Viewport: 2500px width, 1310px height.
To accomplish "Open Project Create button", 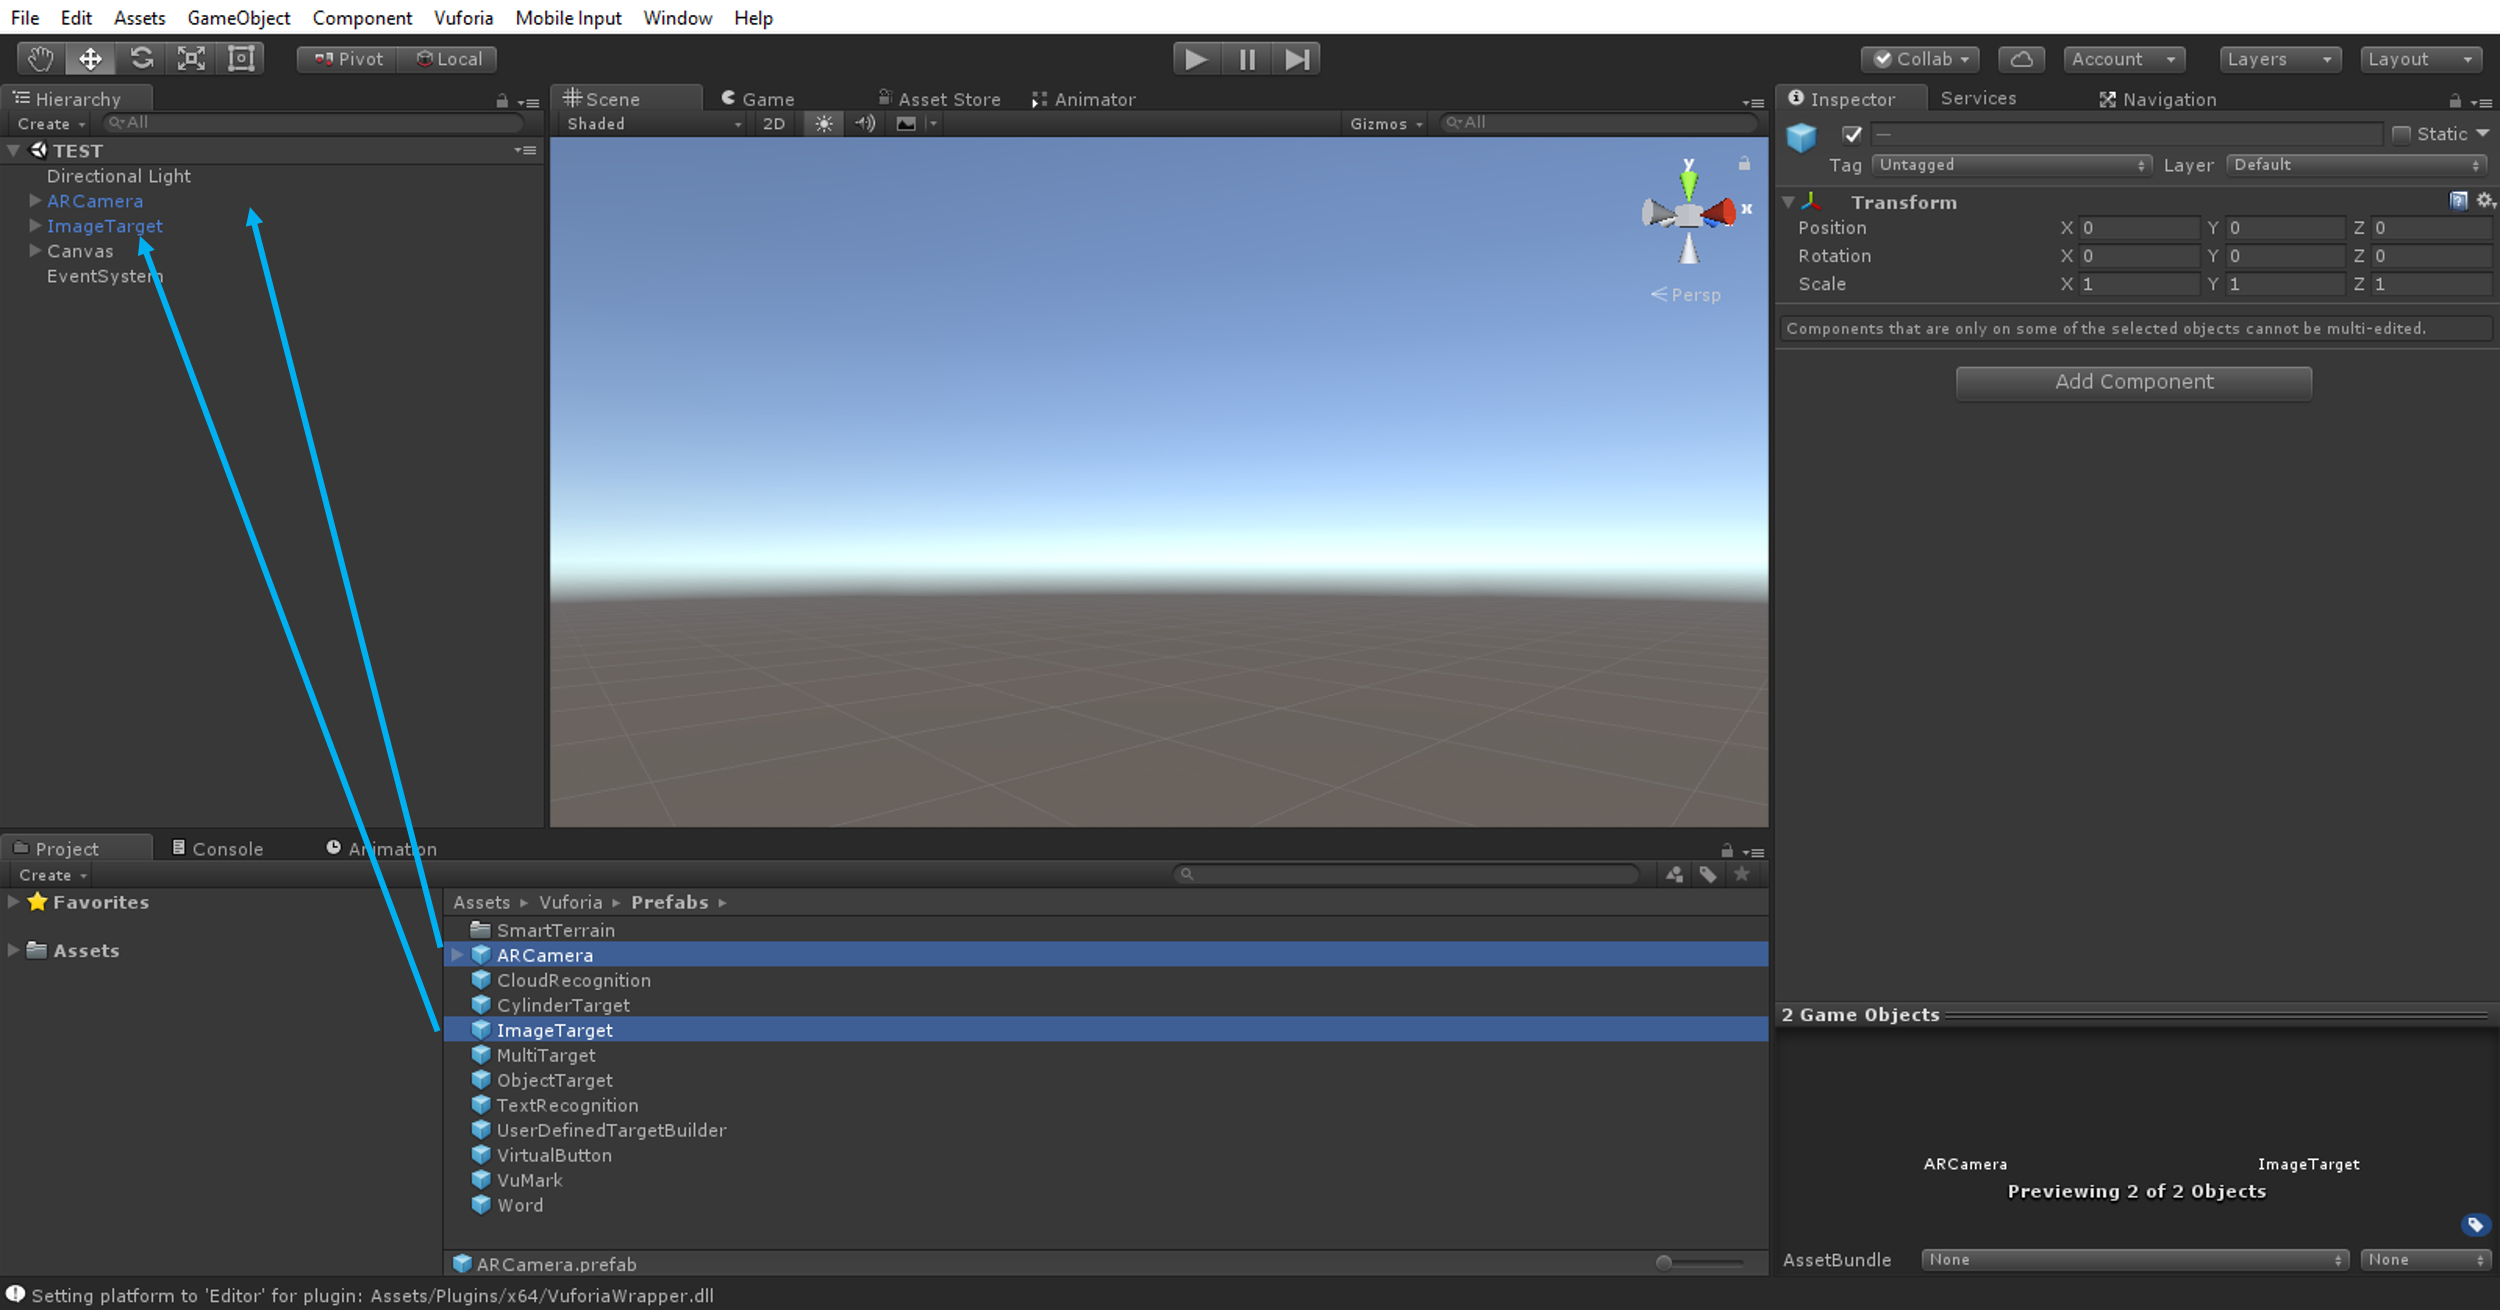I will 52,875.
